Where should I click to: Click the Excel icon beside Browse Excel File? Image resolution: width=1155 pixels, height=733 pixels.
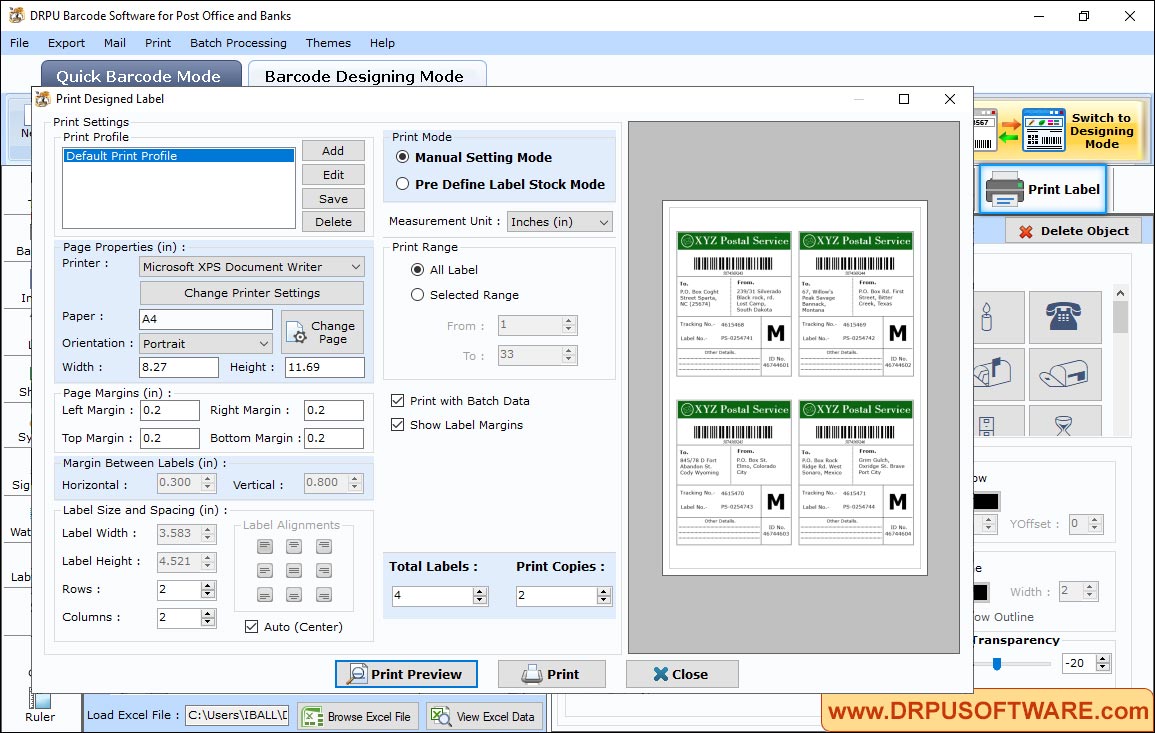313,716
